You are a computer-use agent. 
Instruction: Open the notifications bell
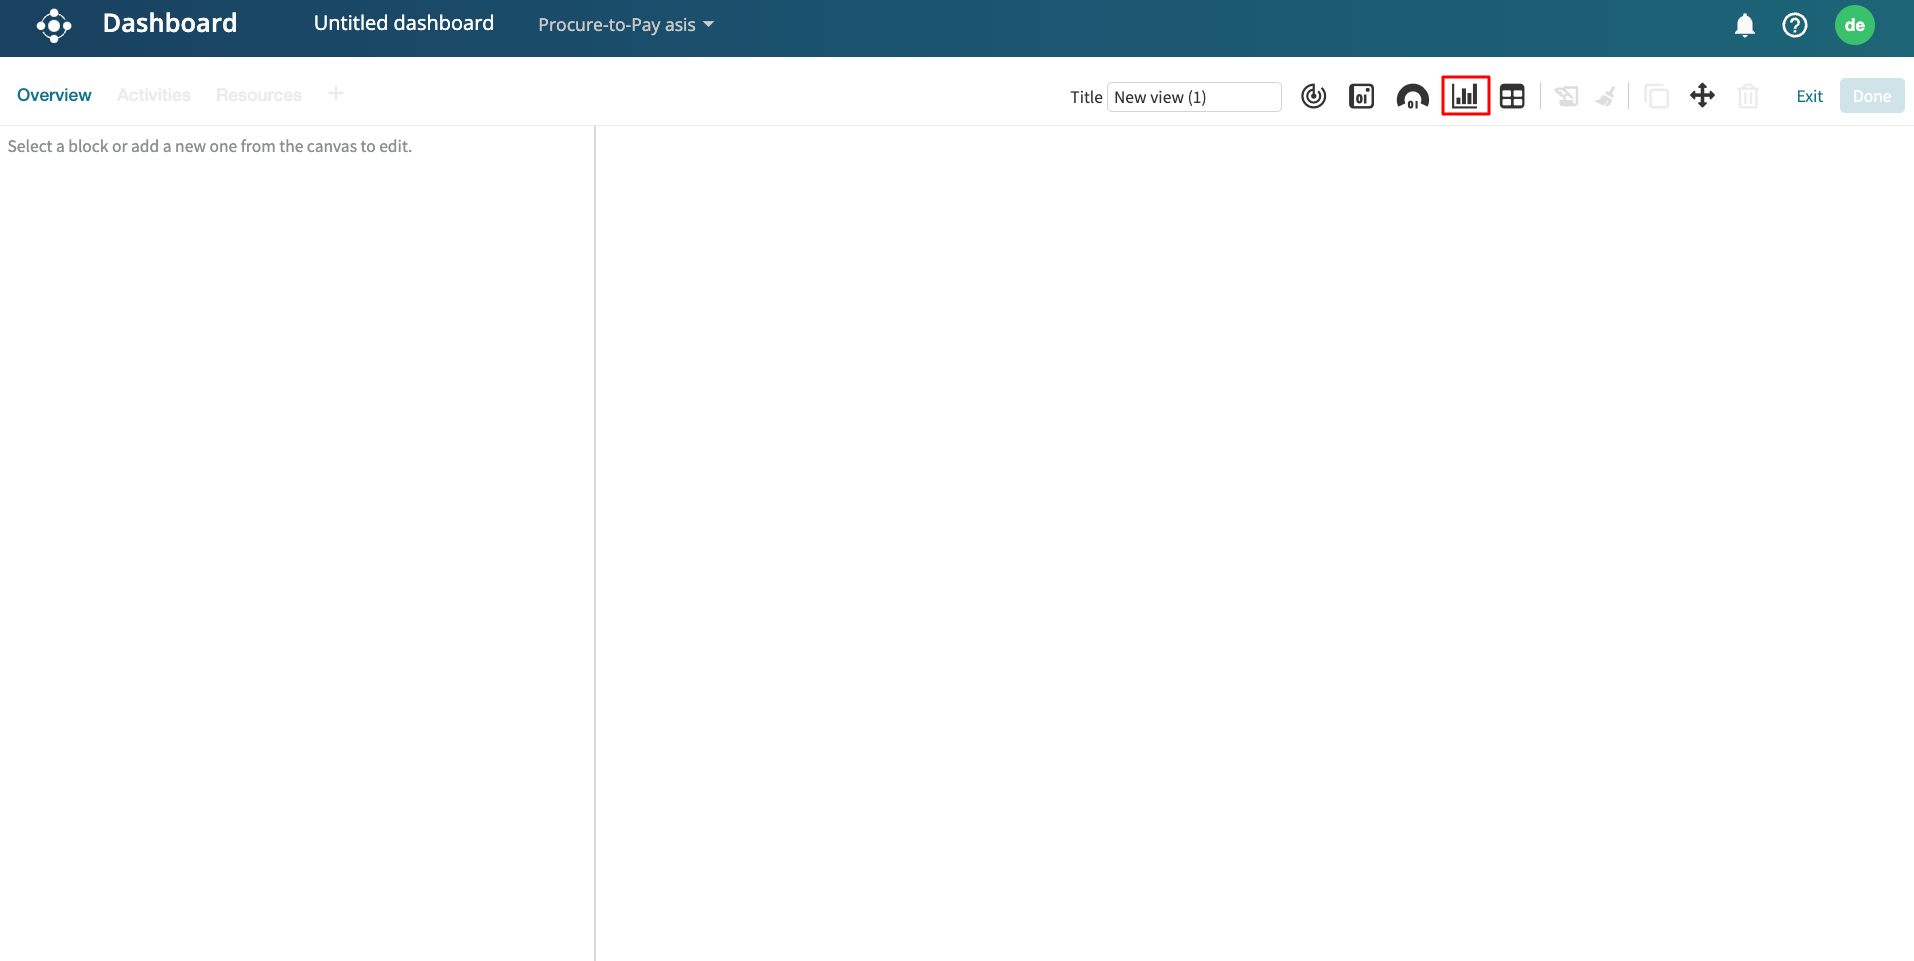pyautogui.click(x=1744, y=25)
